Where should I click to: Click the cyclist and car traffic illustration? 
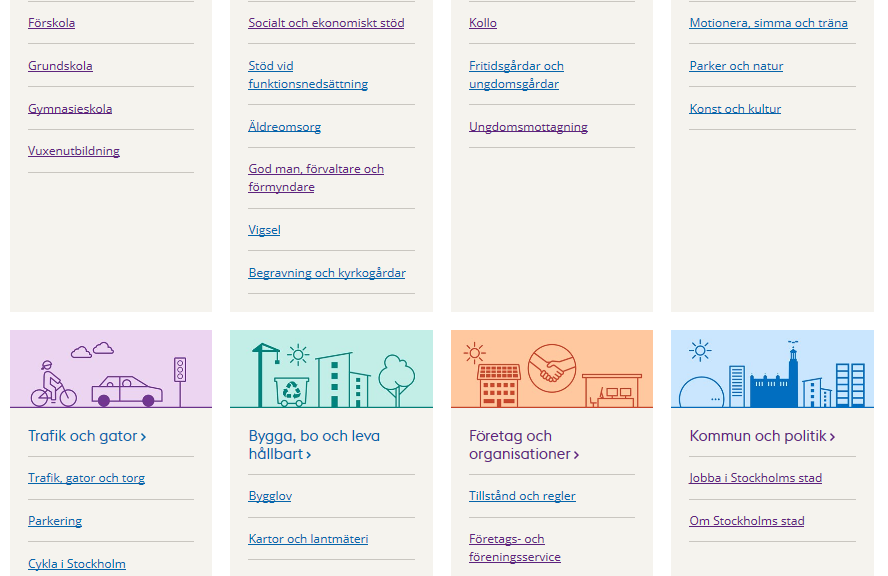coord(111,369)
